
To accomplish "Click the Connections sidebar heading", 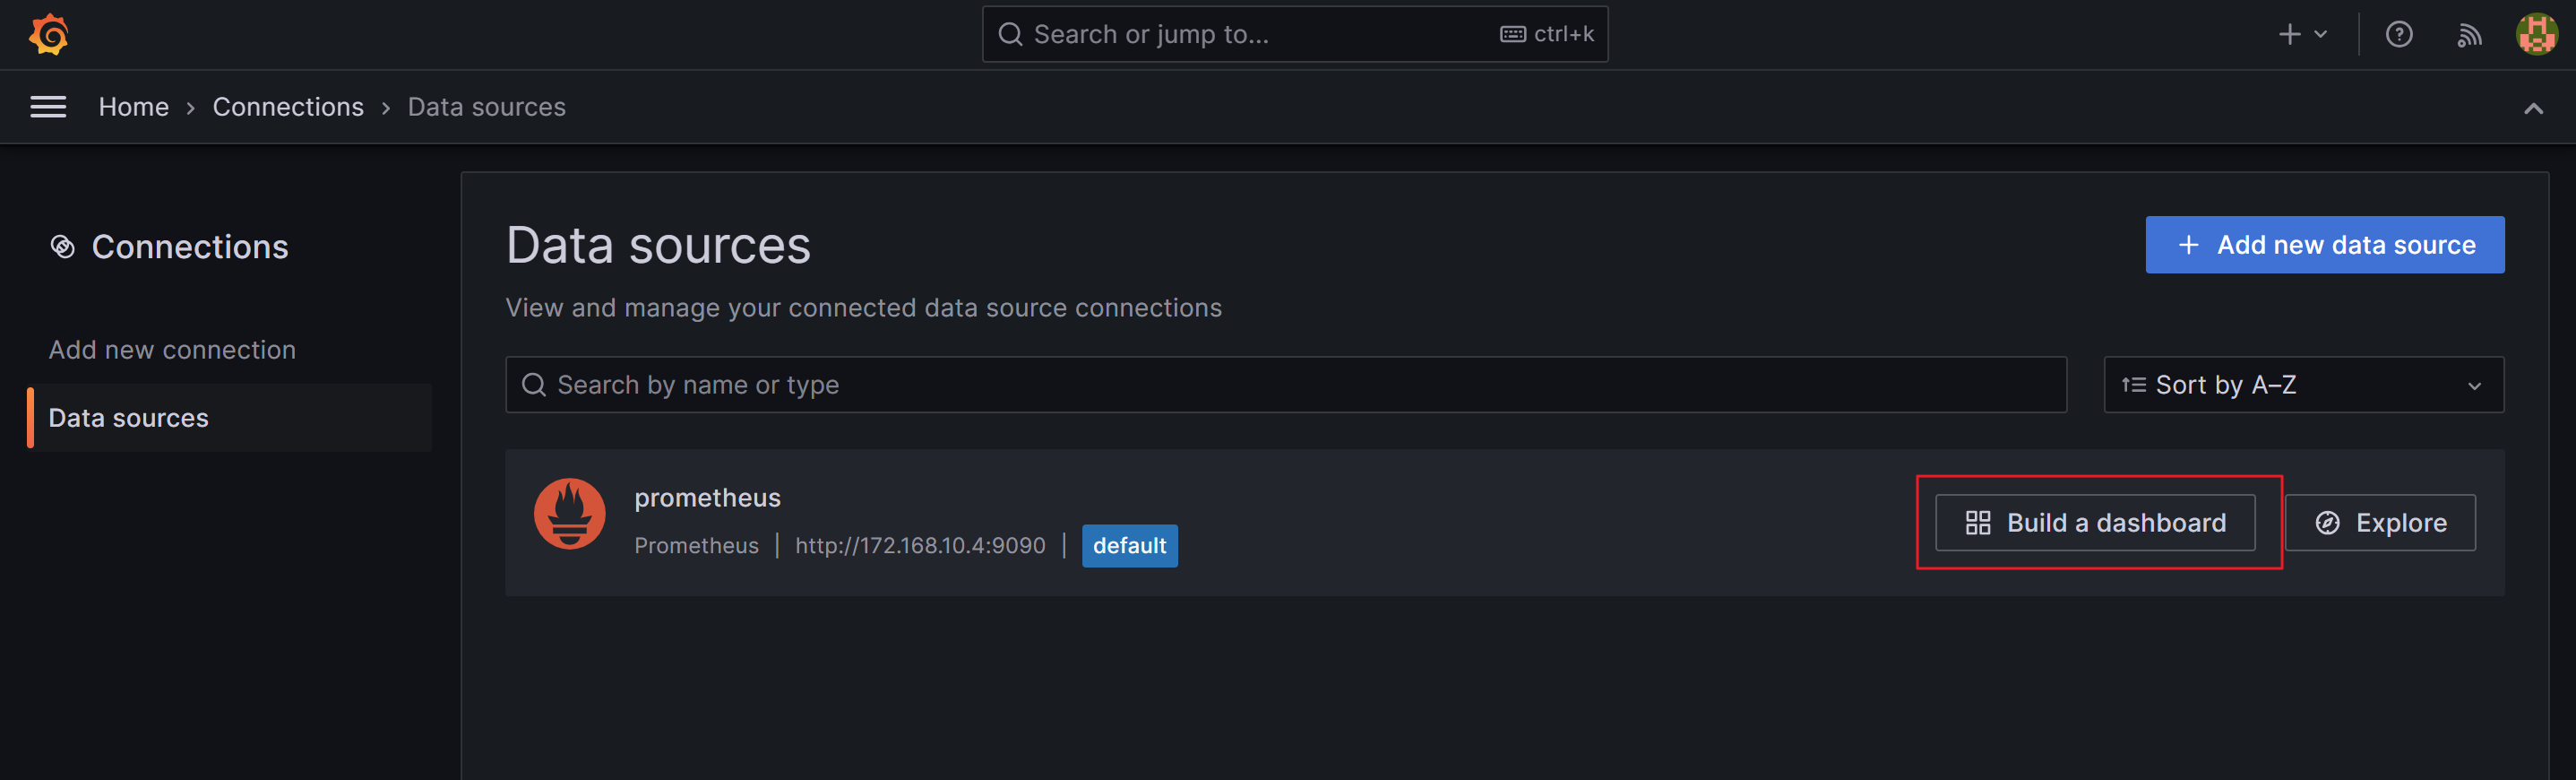I will [190, 247].
